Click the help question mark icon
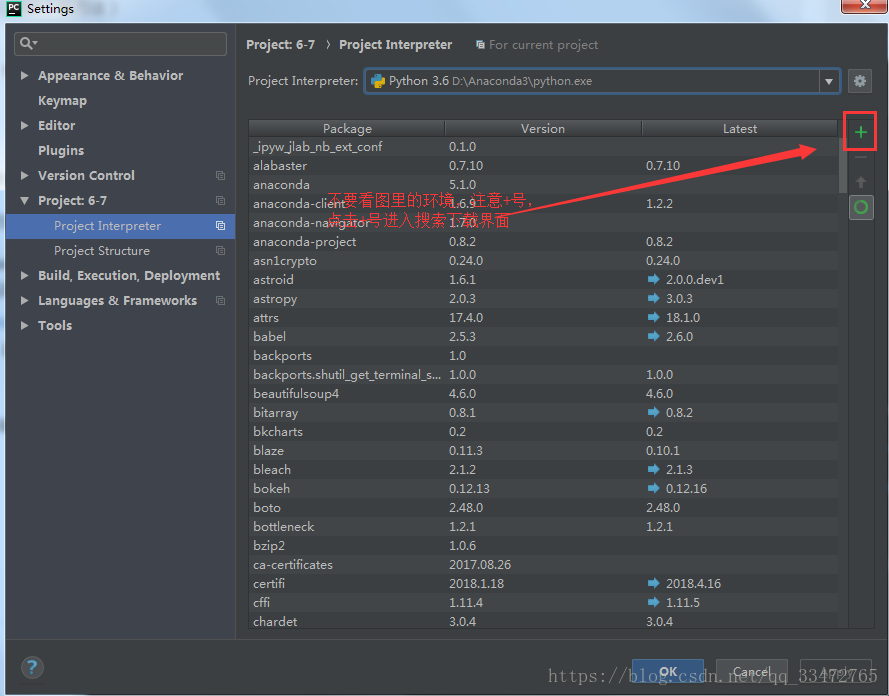Screen dimensions: 889x696 (x=32, y=667)
